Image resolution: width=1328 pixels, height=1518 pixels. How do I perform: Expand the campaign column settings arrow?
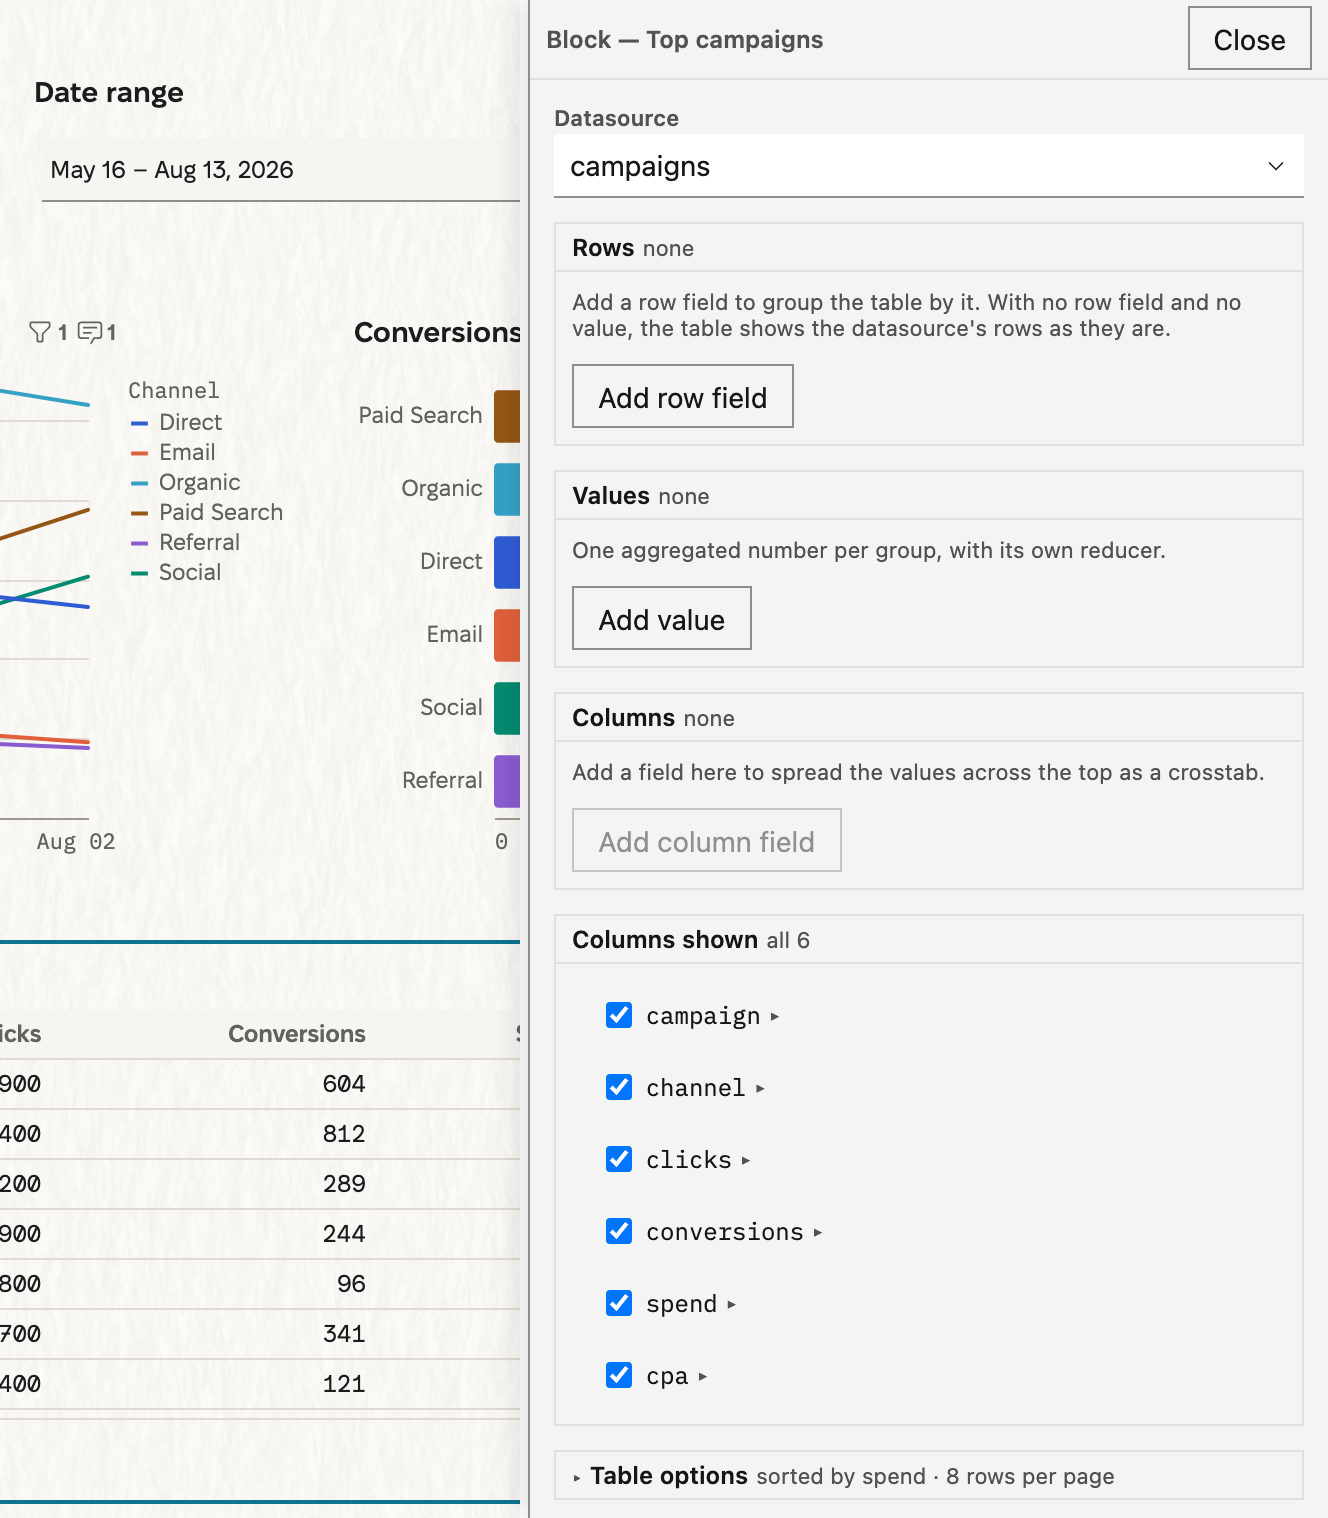coord(775,1017)
